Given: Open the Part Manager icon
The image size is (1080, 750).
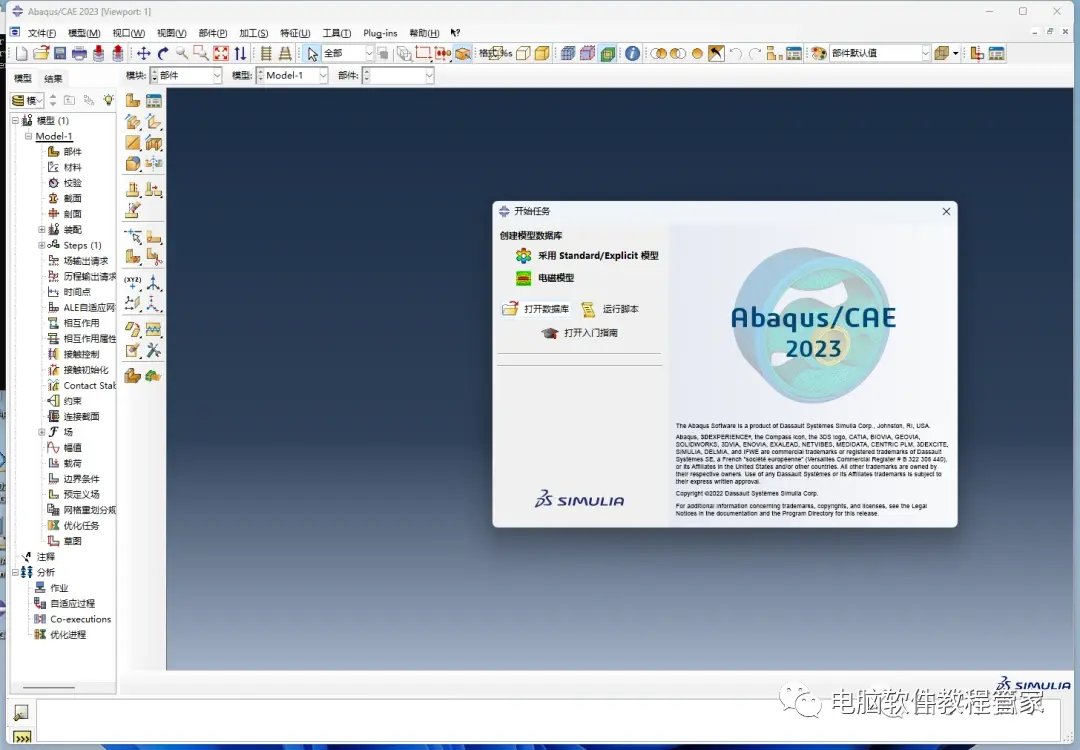Looking at the screenshot, I should 154,101.
